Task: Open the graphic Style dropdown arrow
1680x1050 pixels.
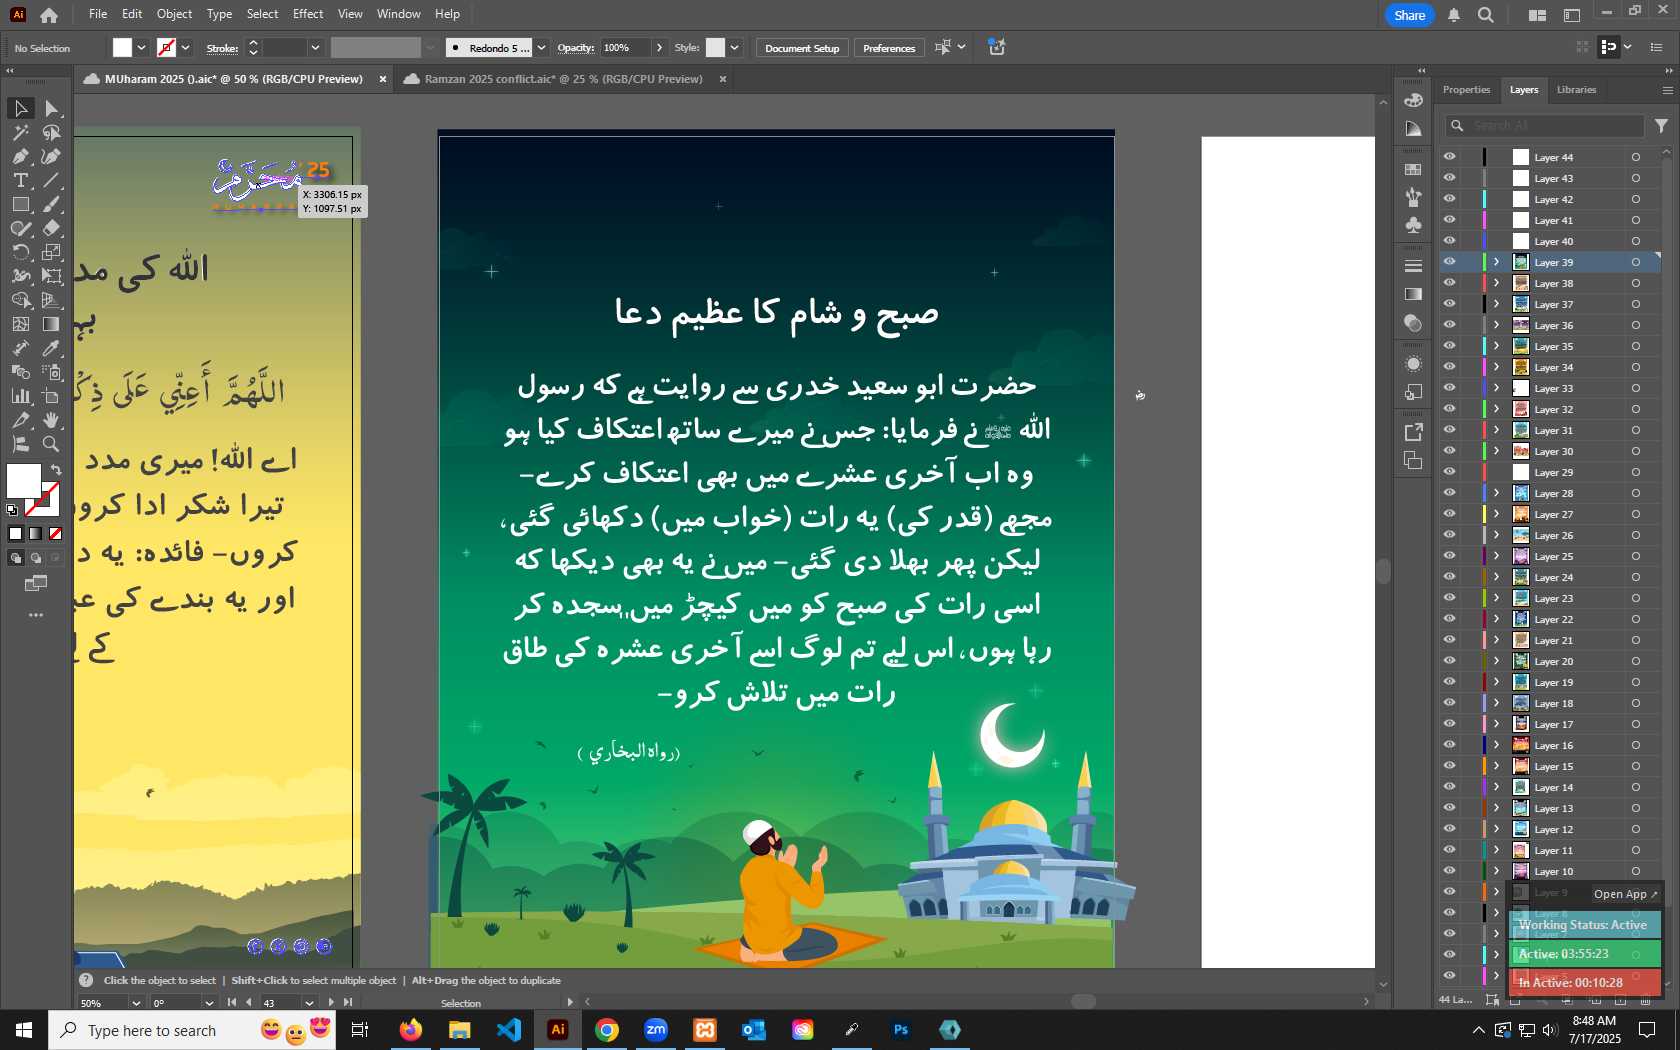Action: [735, 48]
